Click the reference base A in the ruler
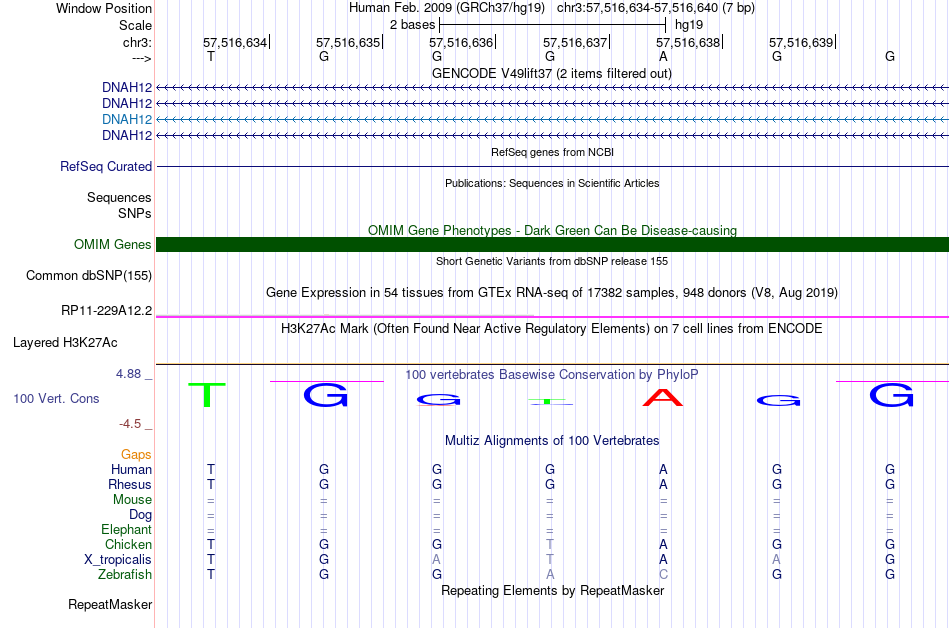The image size is (950, 628). 663,57
